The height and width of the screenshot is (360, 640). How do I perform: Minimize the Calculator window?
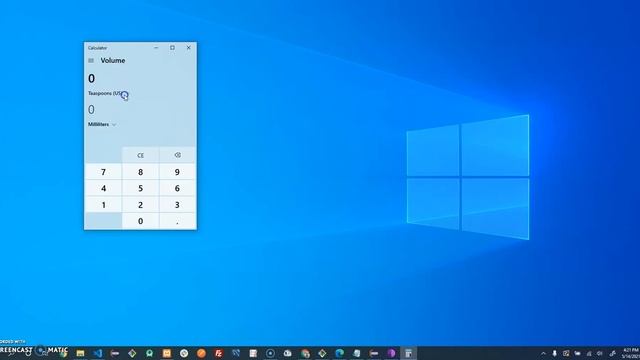[x=156, y=48]
